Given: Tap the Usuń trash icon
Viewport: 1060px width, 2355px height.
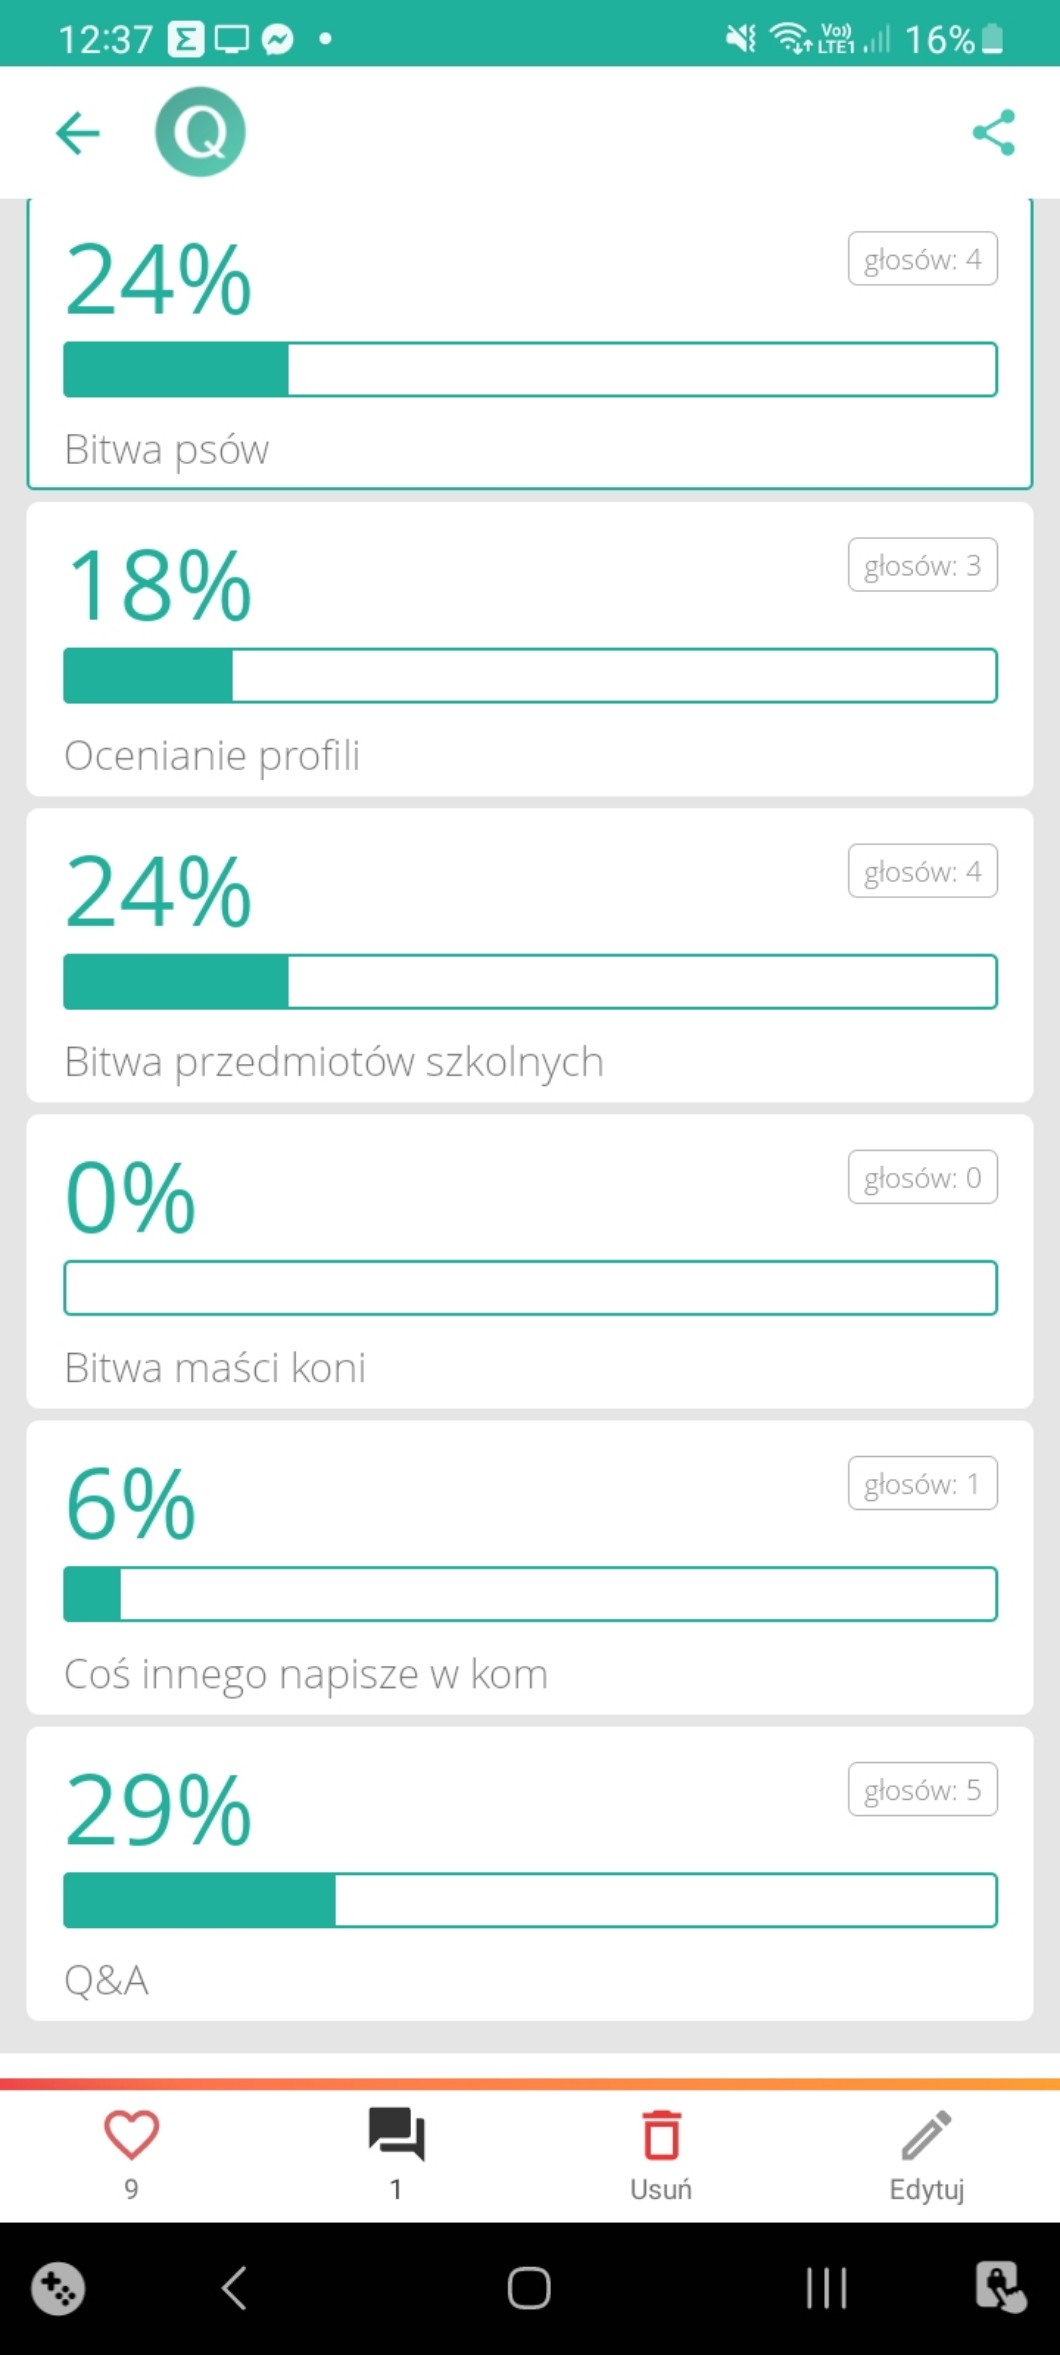Looking at the screenshot, I should click(661, 2136).
